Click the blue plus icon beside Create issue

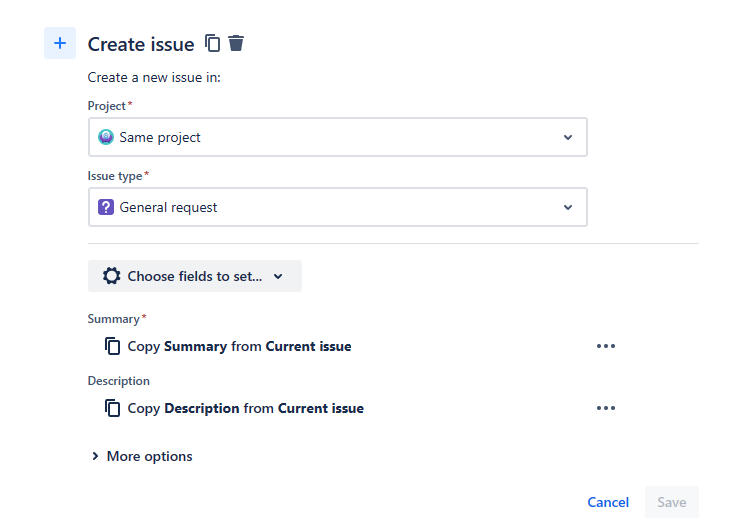60,43
